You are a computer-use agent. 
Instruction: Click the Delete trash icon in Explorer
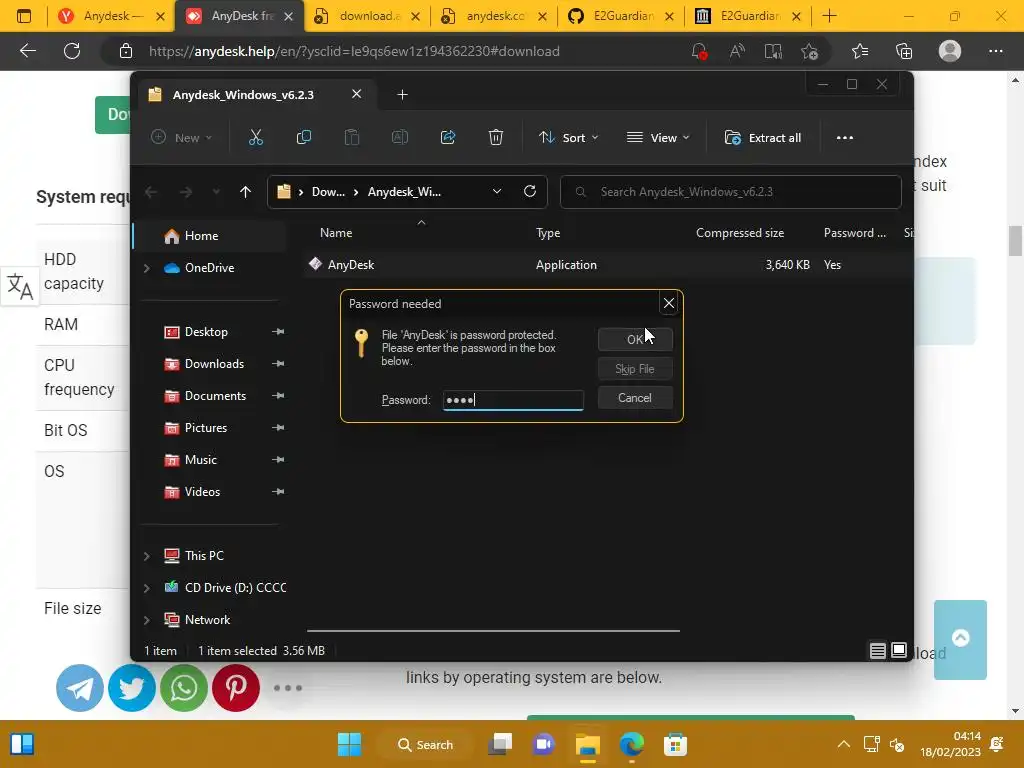(496, 138)
